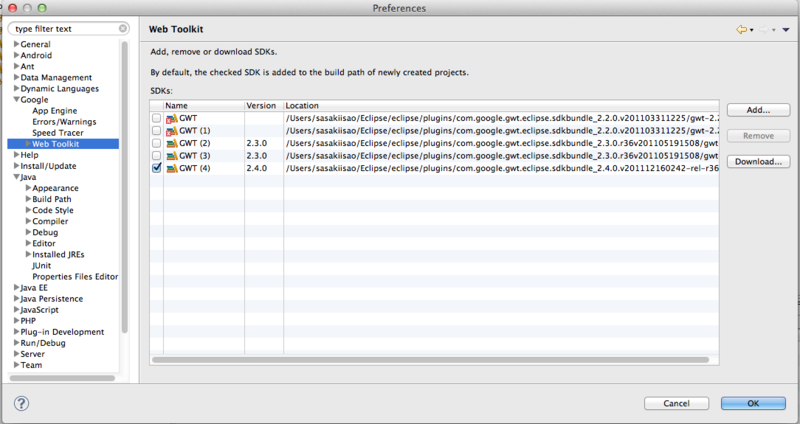Click the Download... button
800x424 pixels.
[758, 162]
